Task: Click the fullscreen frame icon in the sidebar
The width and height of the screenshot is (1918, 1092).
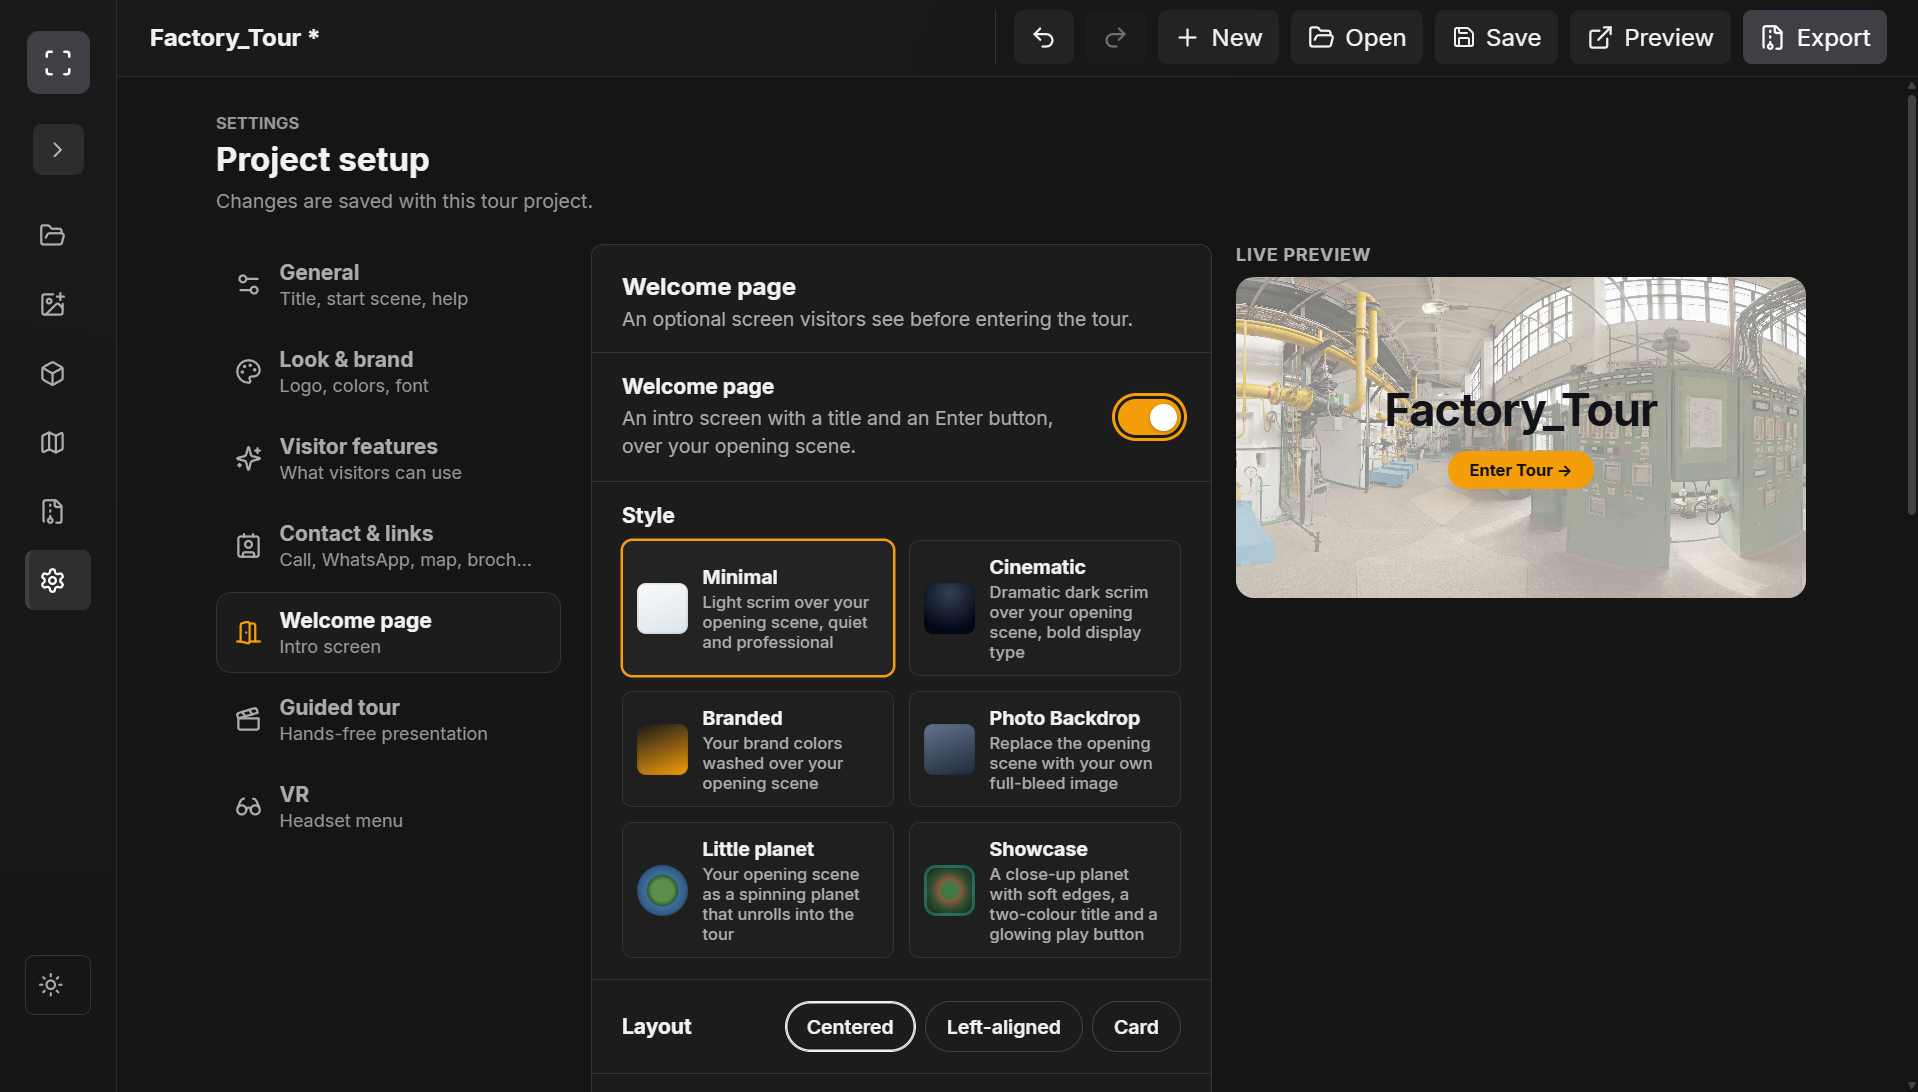Action: tap(58, 63)
